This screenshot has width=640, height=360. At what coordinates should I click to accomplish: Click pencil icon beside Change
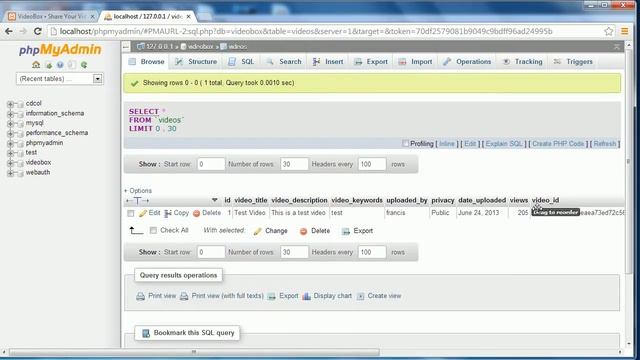point(257,231)
